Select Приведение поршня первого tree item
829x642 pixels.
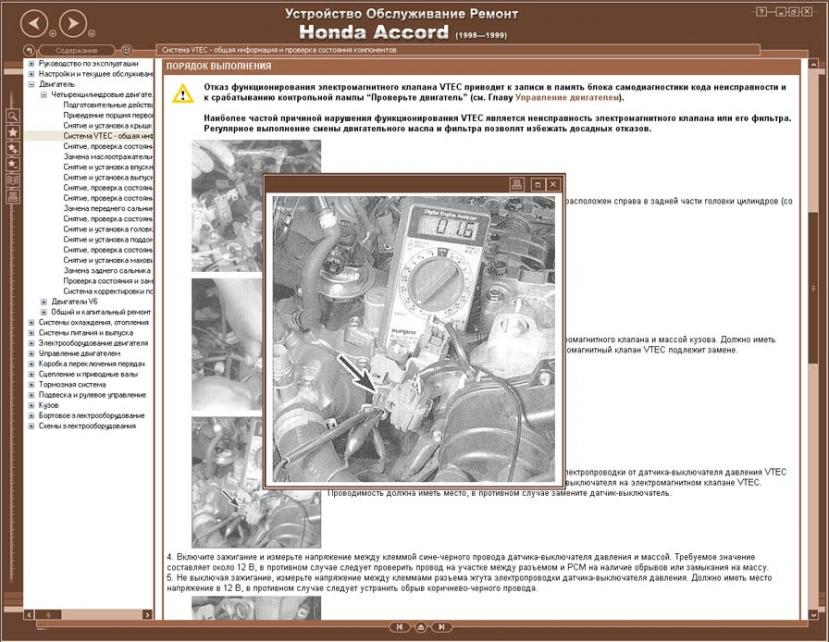[x=108, y=115]
